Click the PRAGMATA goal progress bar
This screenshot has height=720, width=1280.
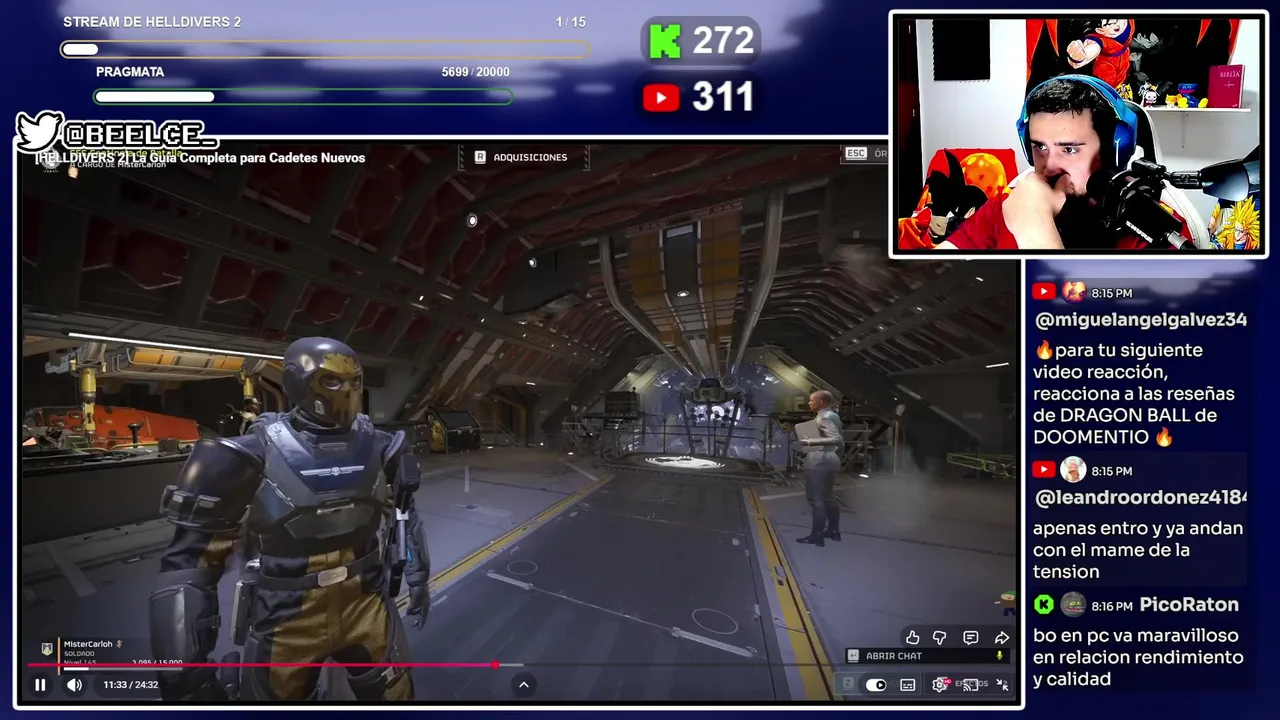point(303,97)
